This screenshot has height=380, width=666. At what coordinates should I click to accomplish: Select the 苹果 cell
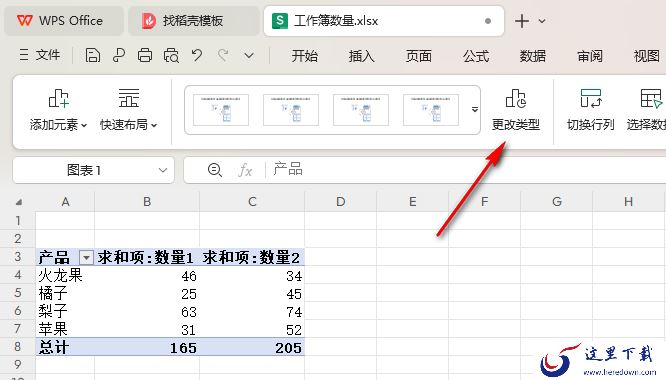pos(65,329)
